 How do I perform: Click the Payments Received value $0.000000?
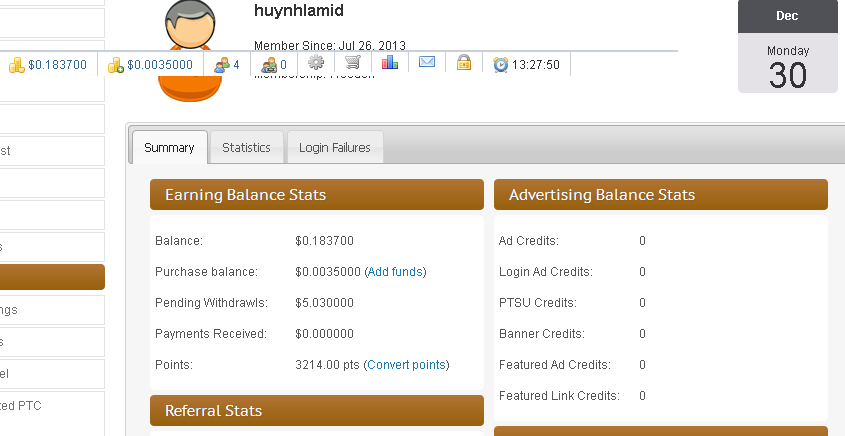[324, 334]
